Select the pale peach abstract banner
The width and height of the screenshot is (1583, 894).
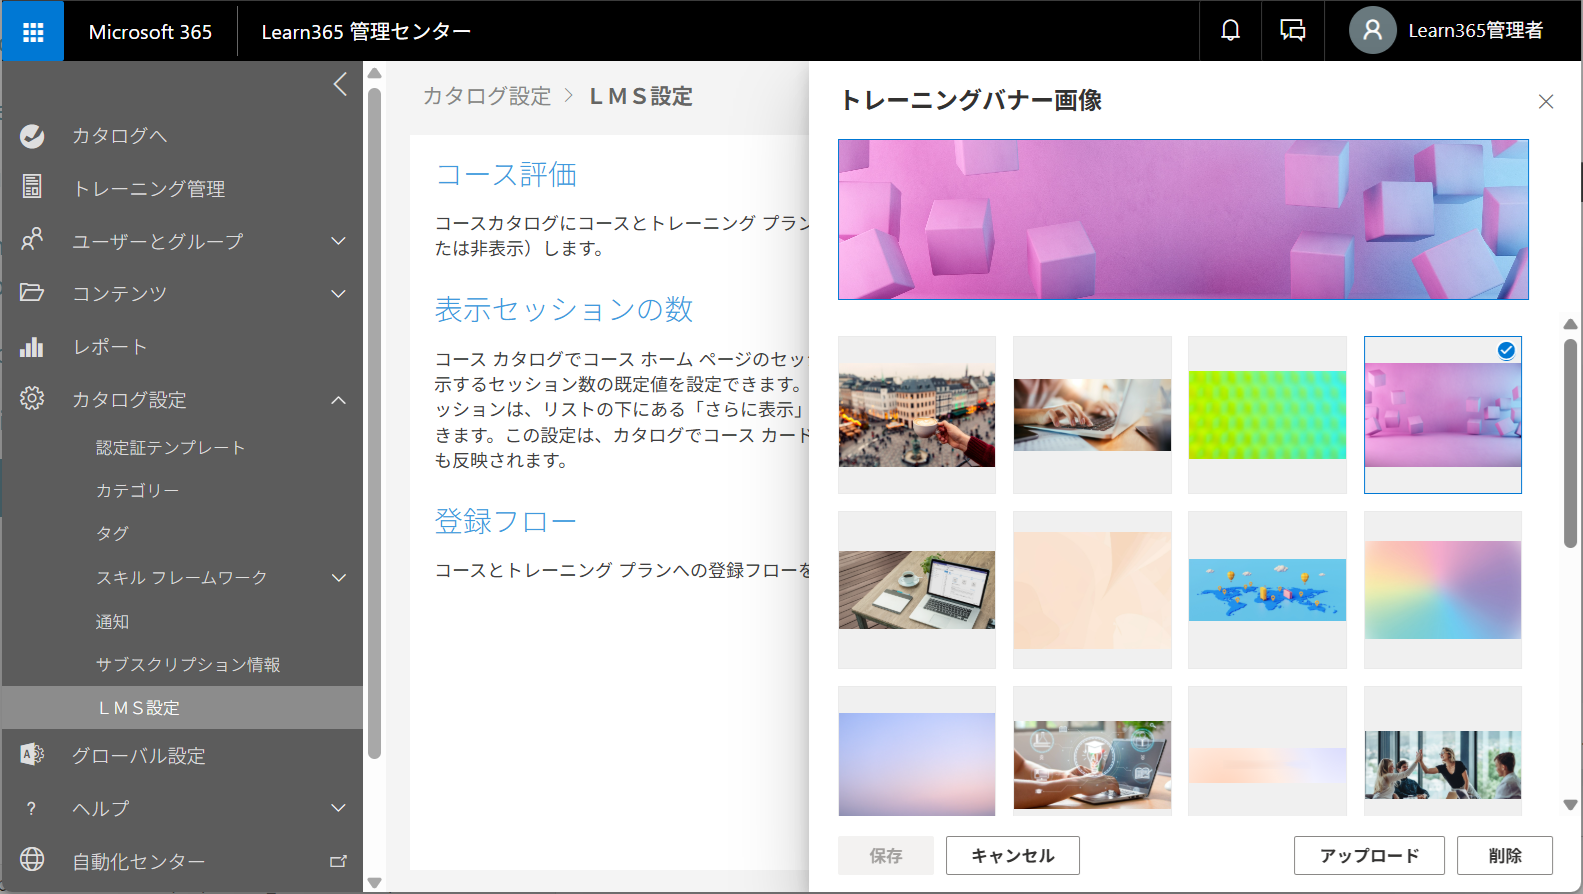coord(1092,589)
